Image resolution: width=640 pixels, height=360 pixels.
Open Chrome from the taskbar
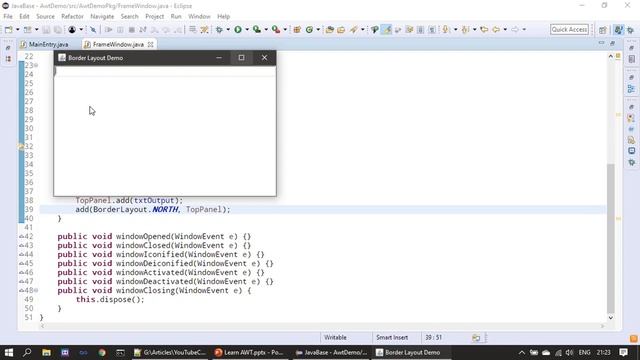click(x=102, y=352)
